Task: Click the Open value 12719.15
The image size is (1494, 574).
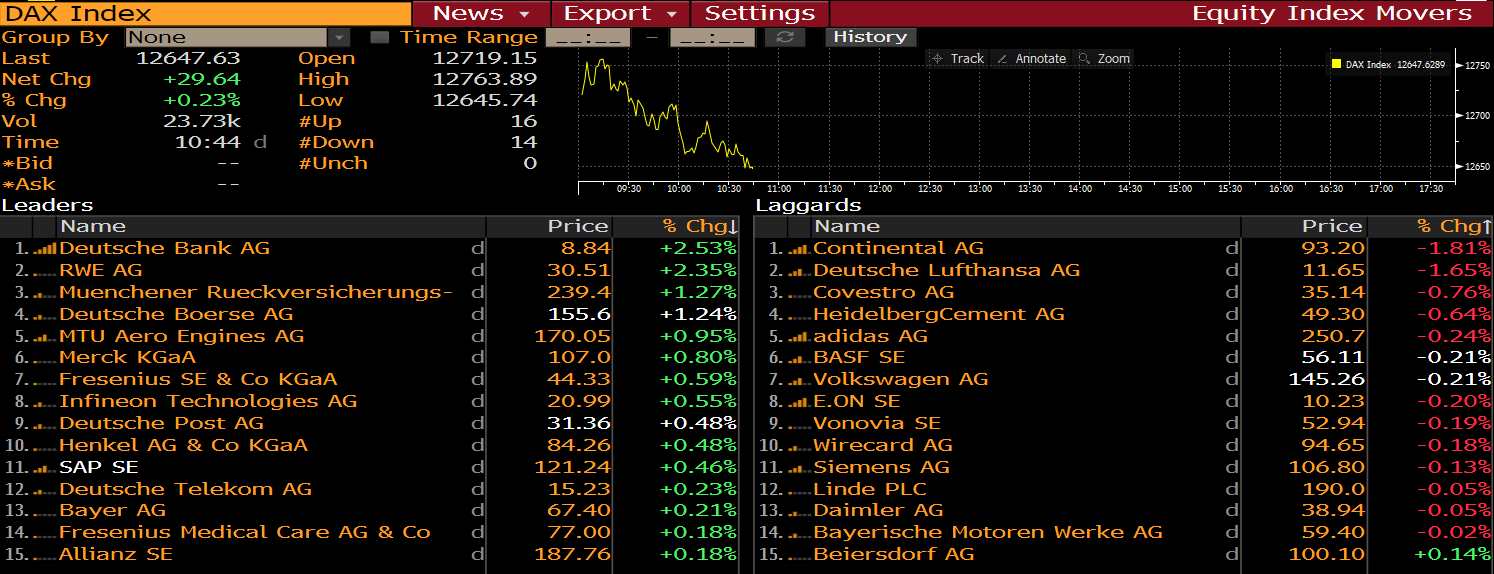Action: tap(484, 58)
